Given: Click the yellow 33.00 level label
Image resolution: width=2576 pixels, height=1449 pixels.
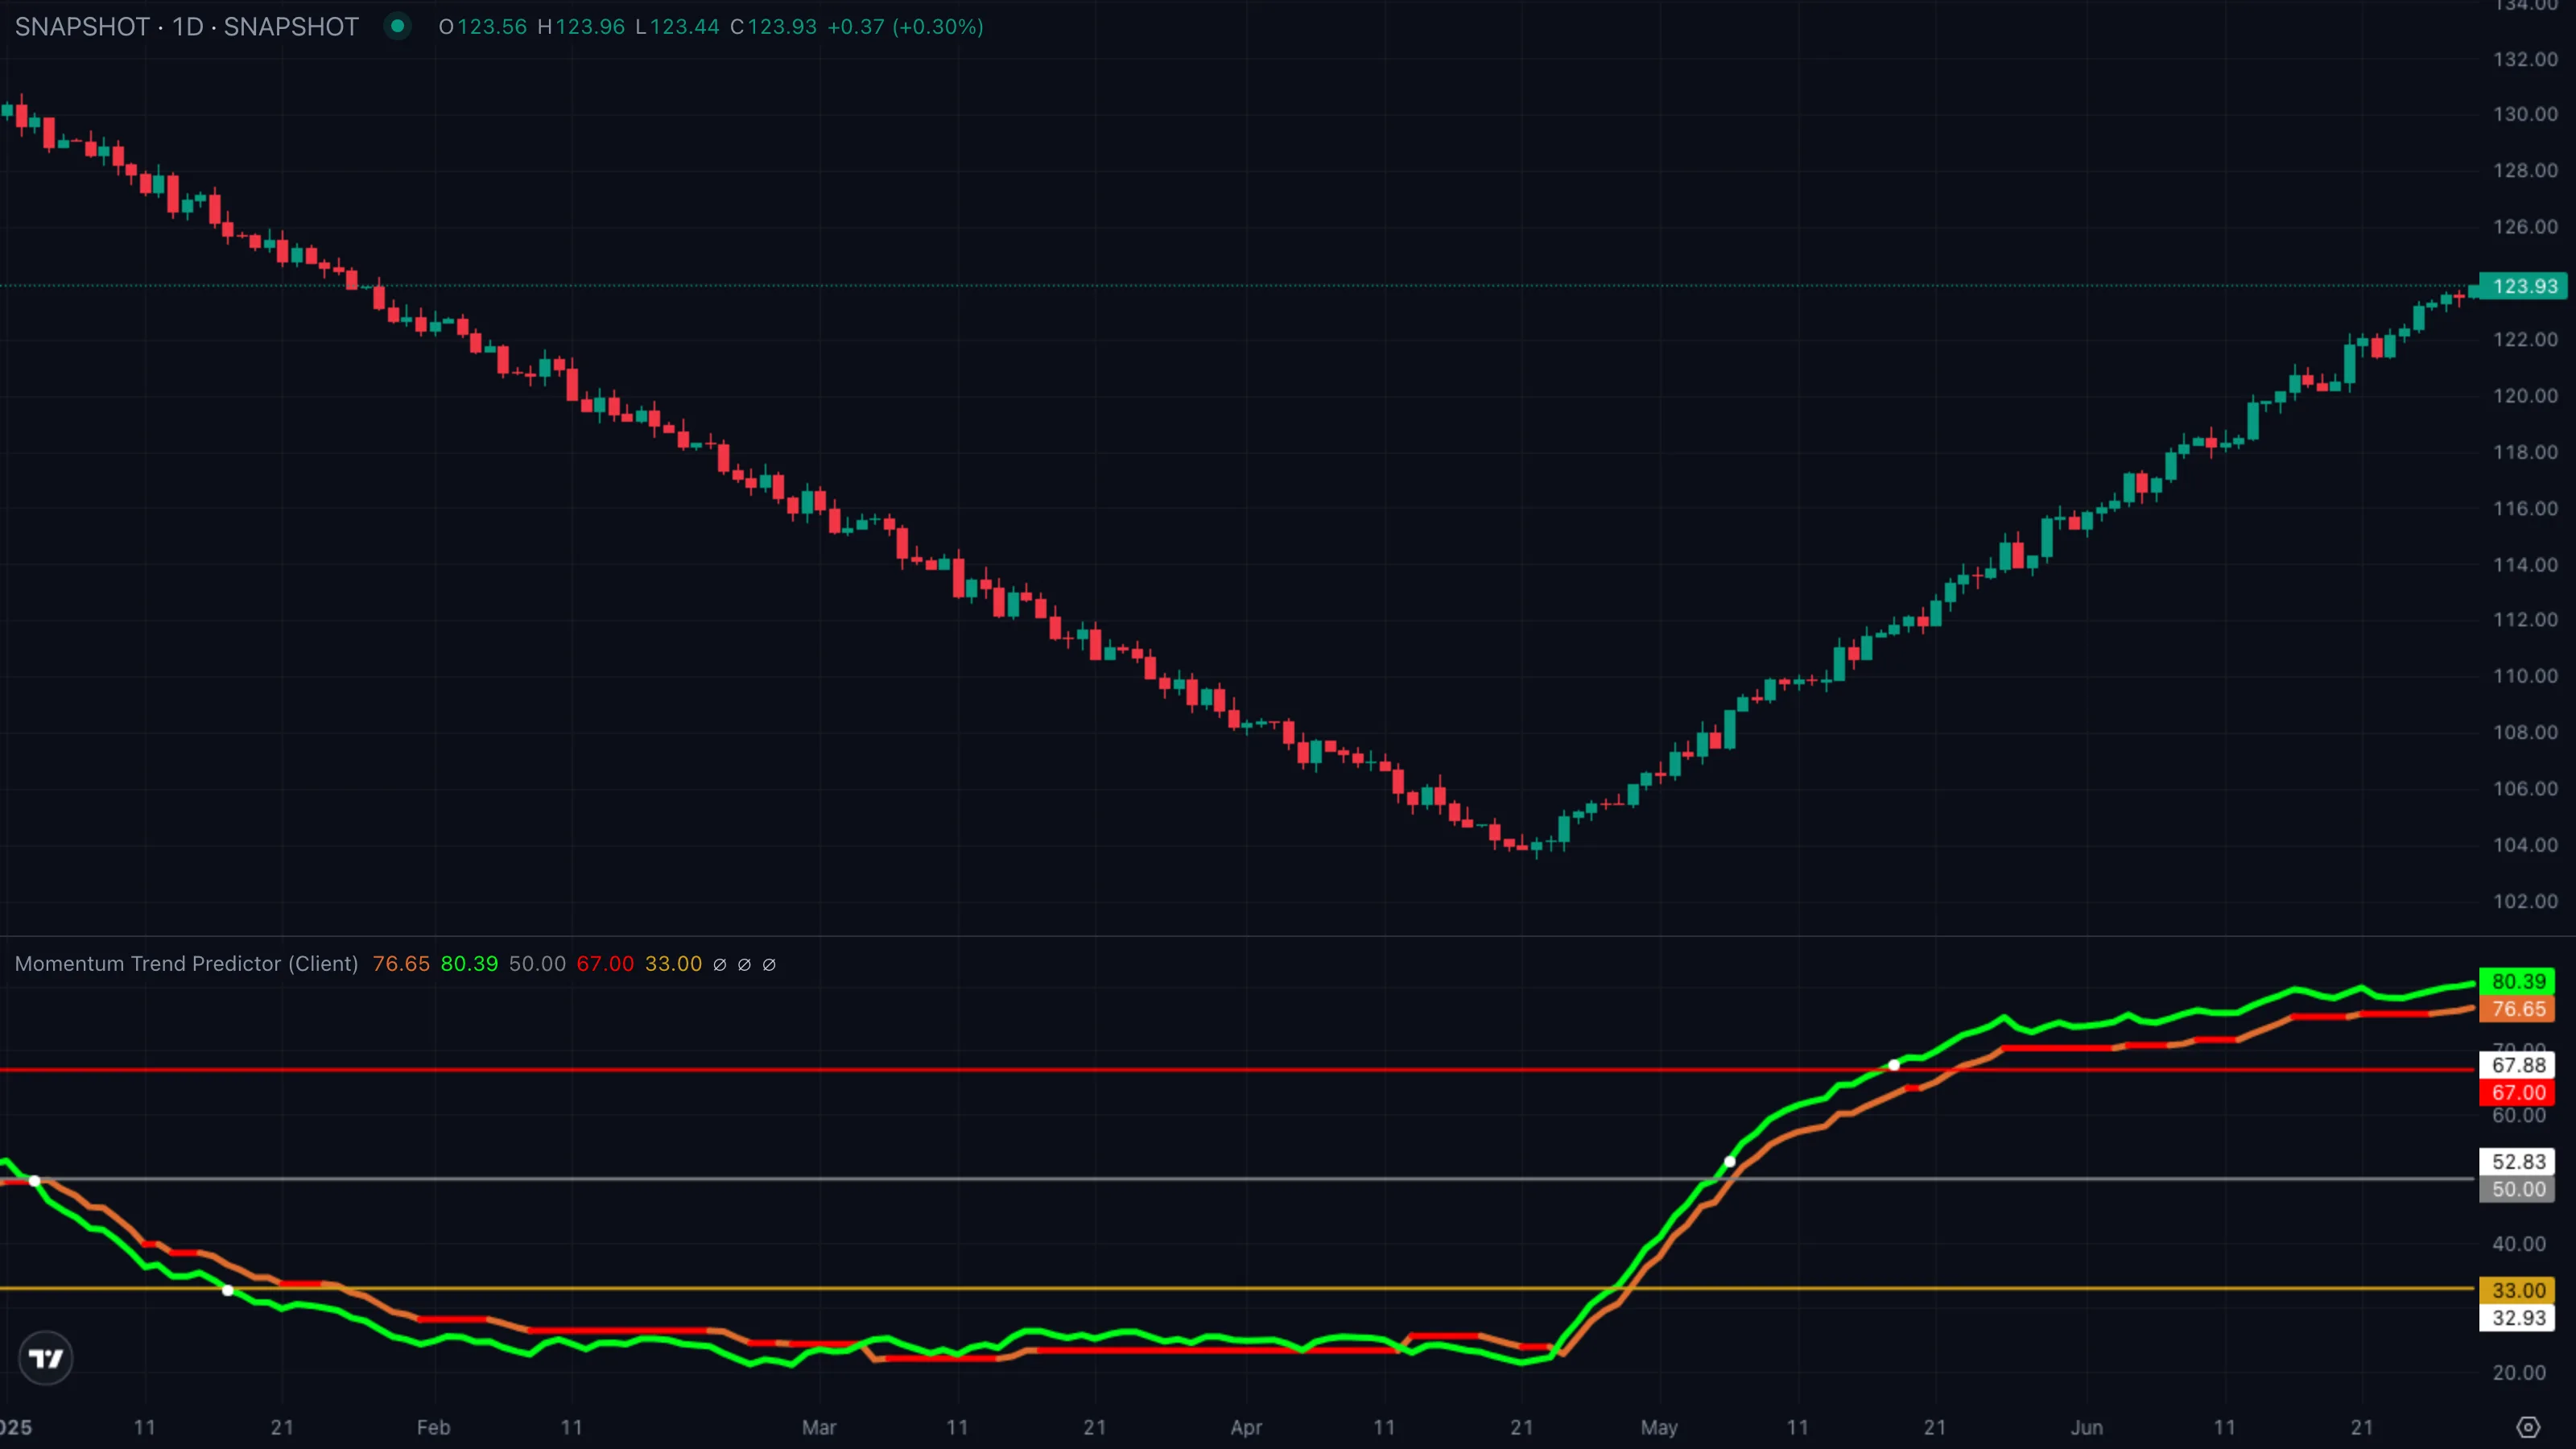Looking at the screenshot, I should click(2517, 1290).
